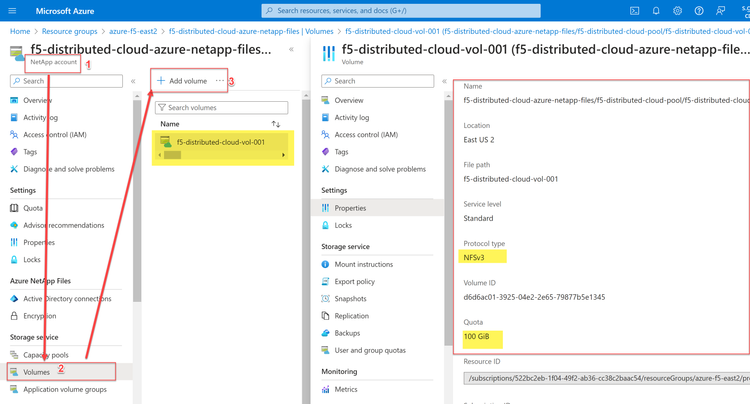Open the notifications bell
Image resolution: width=750 pixels, height=404 pixels.
click(656, 11)
